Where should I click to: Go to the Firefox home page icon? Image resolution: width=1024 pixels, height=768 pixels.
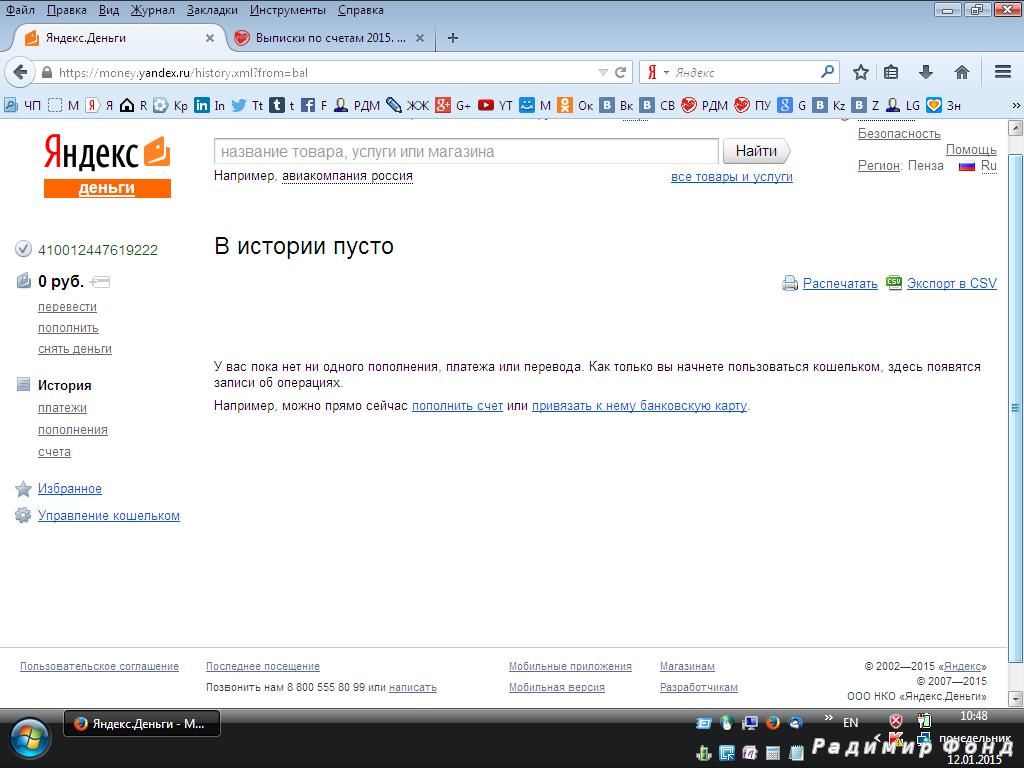click(x=961, y=72)
